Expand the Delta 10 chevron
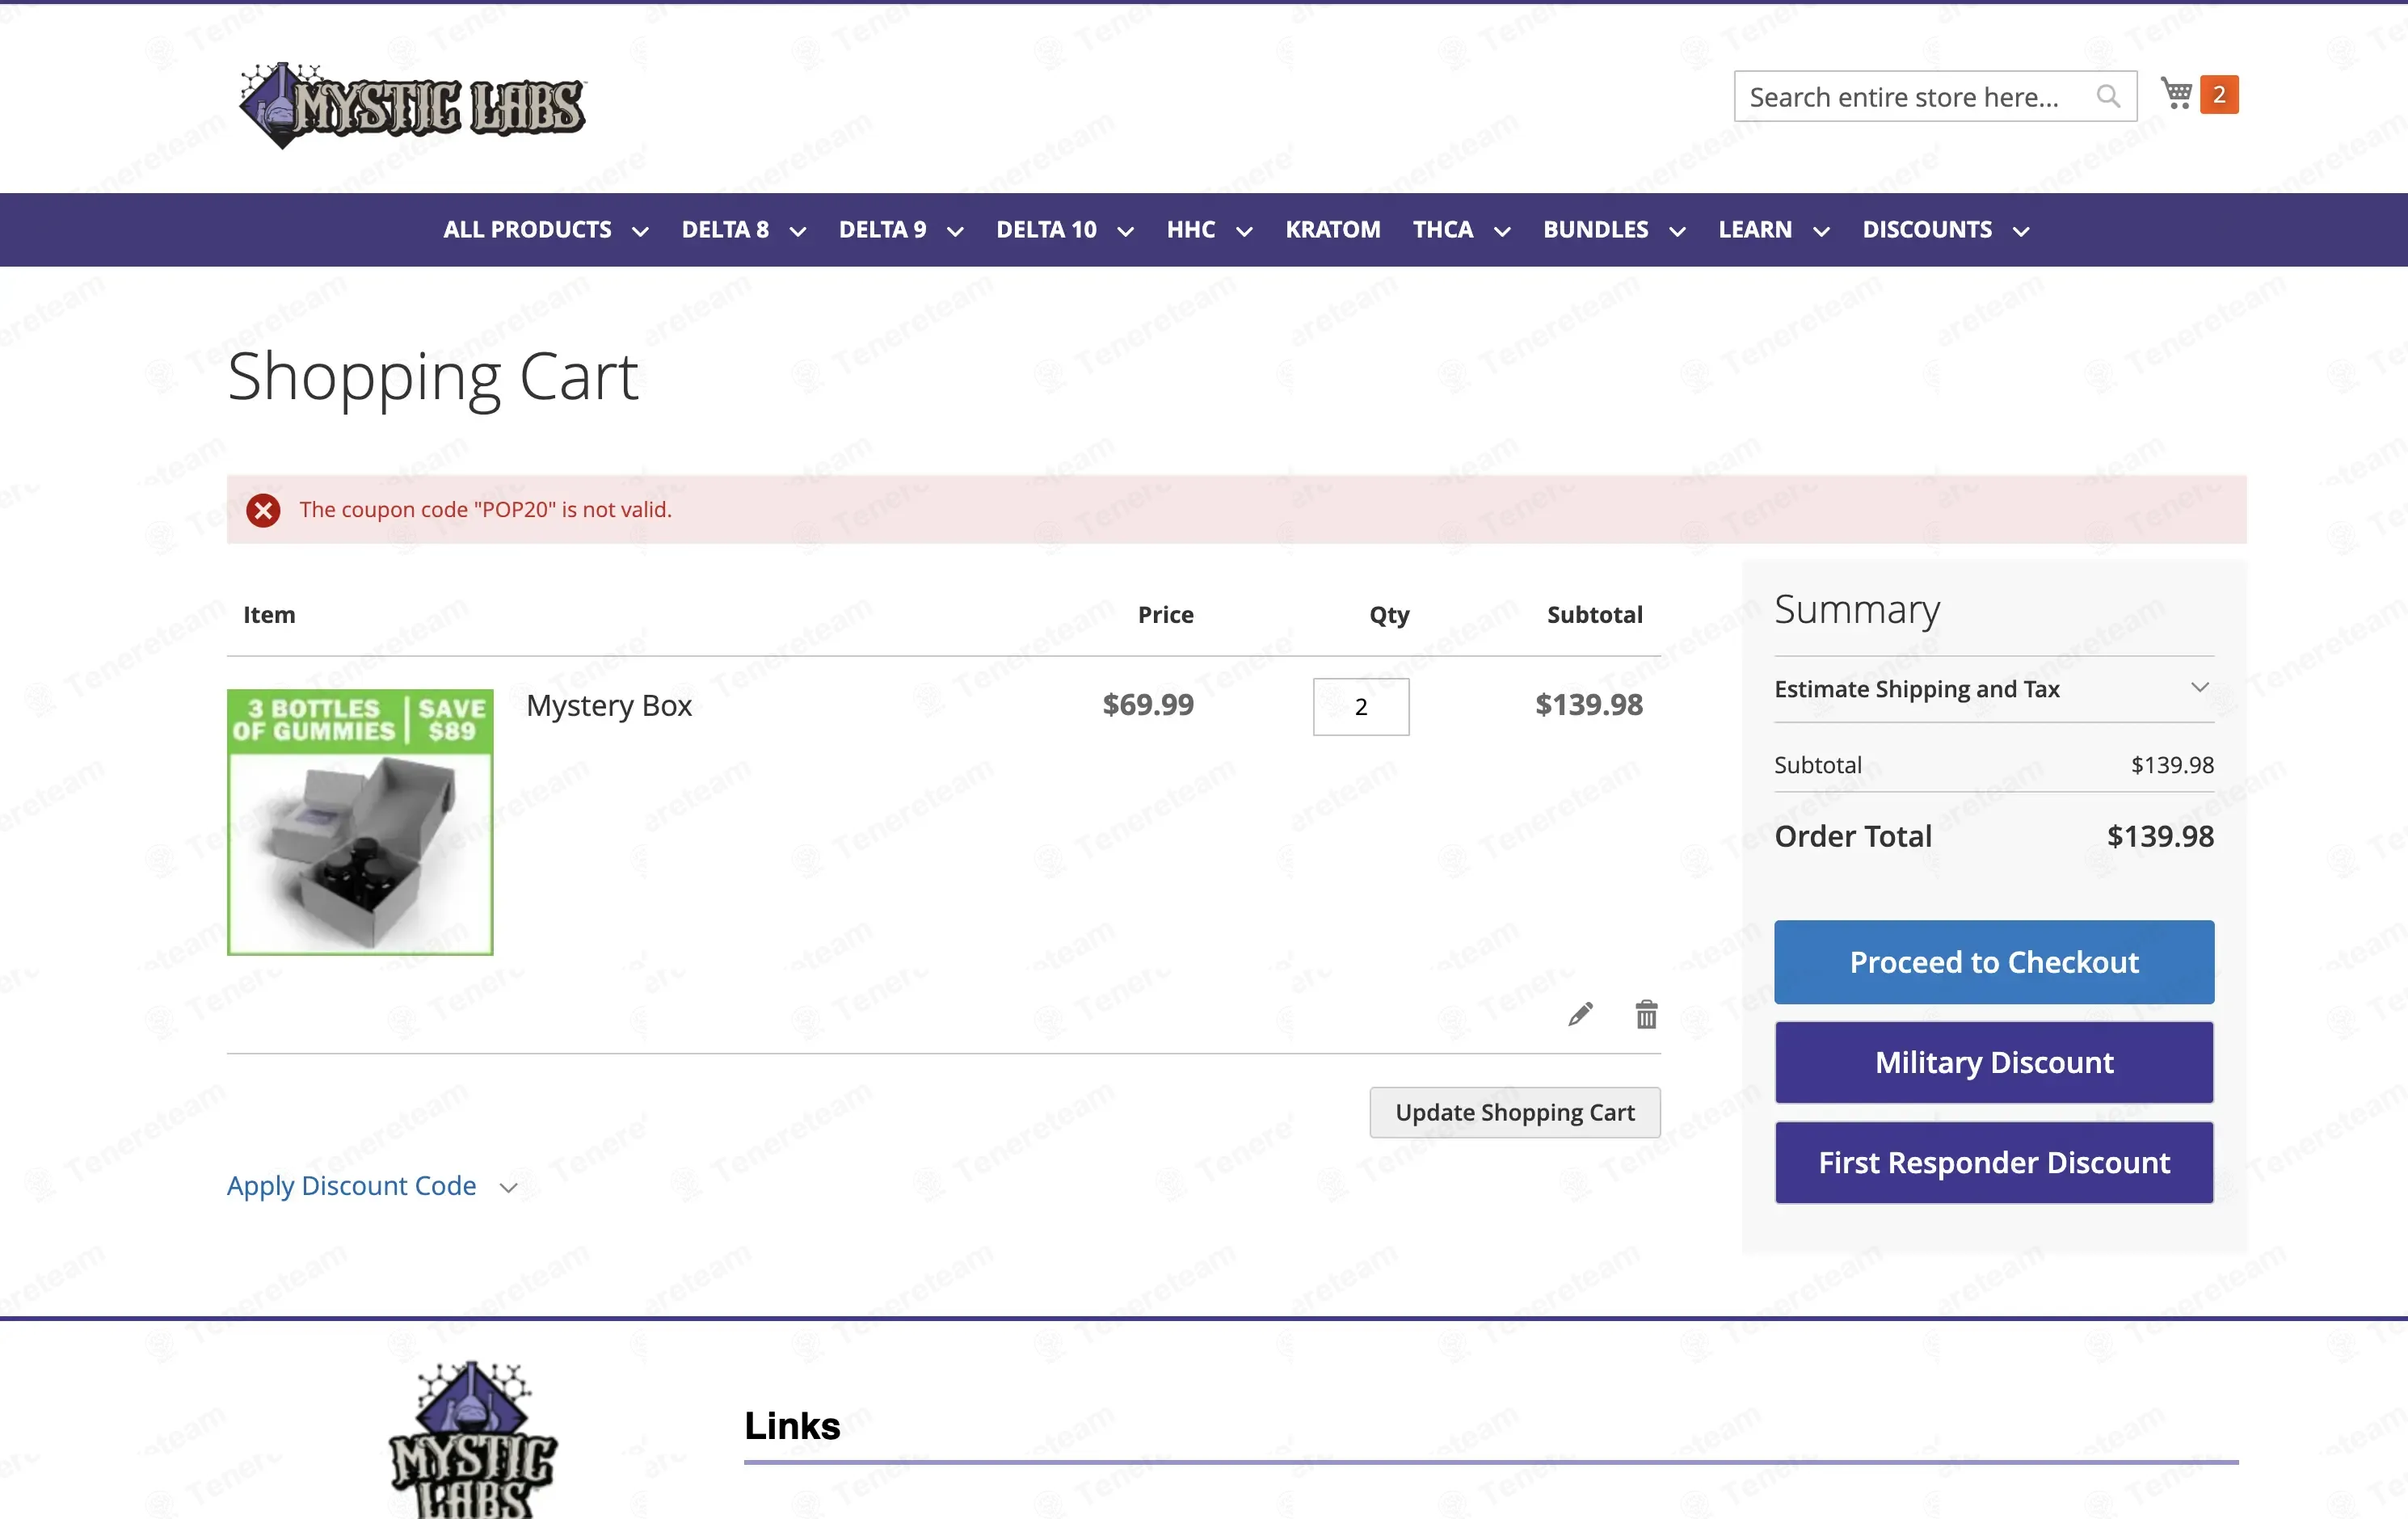 click(1125, 232)
